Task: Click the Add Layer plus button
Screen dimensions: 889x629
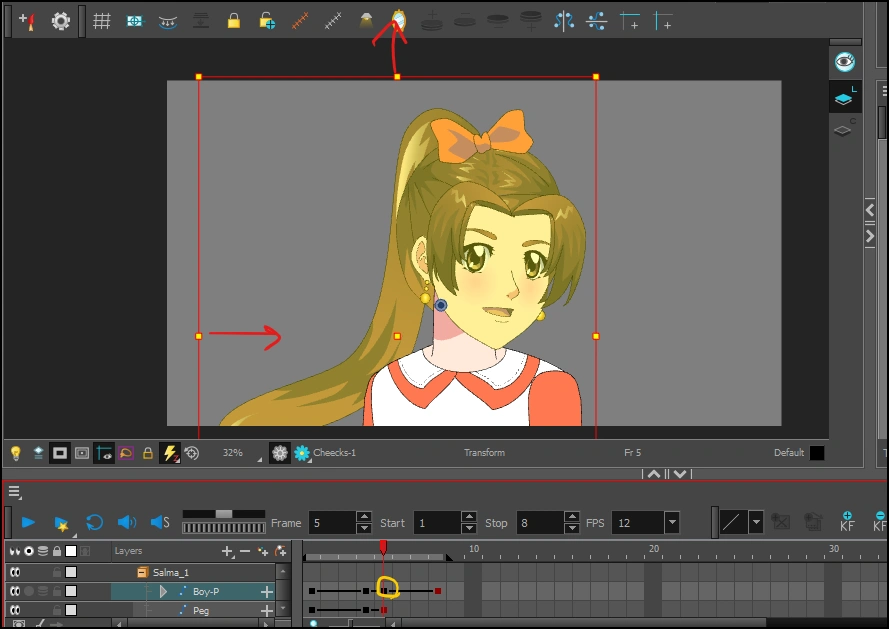Action: point(227,550)
